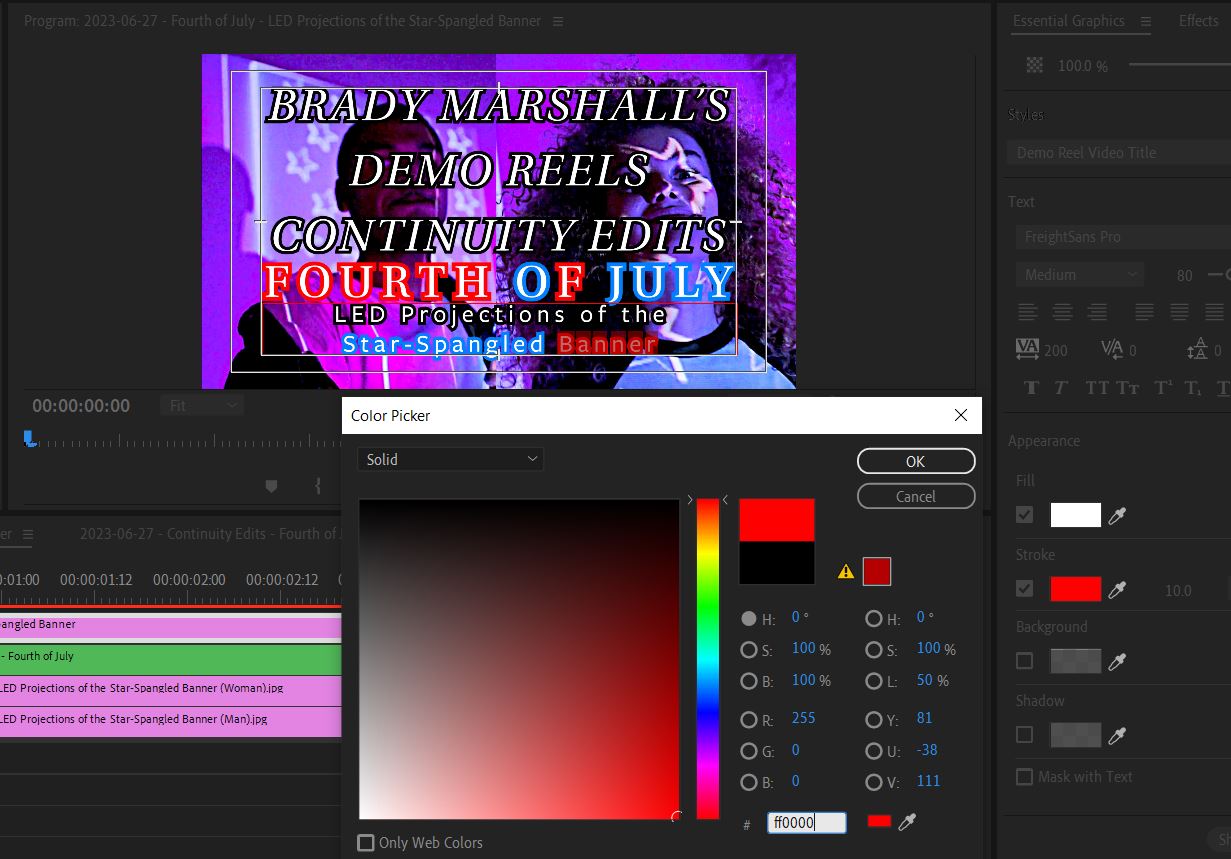Right align the text

point(1097,313)
